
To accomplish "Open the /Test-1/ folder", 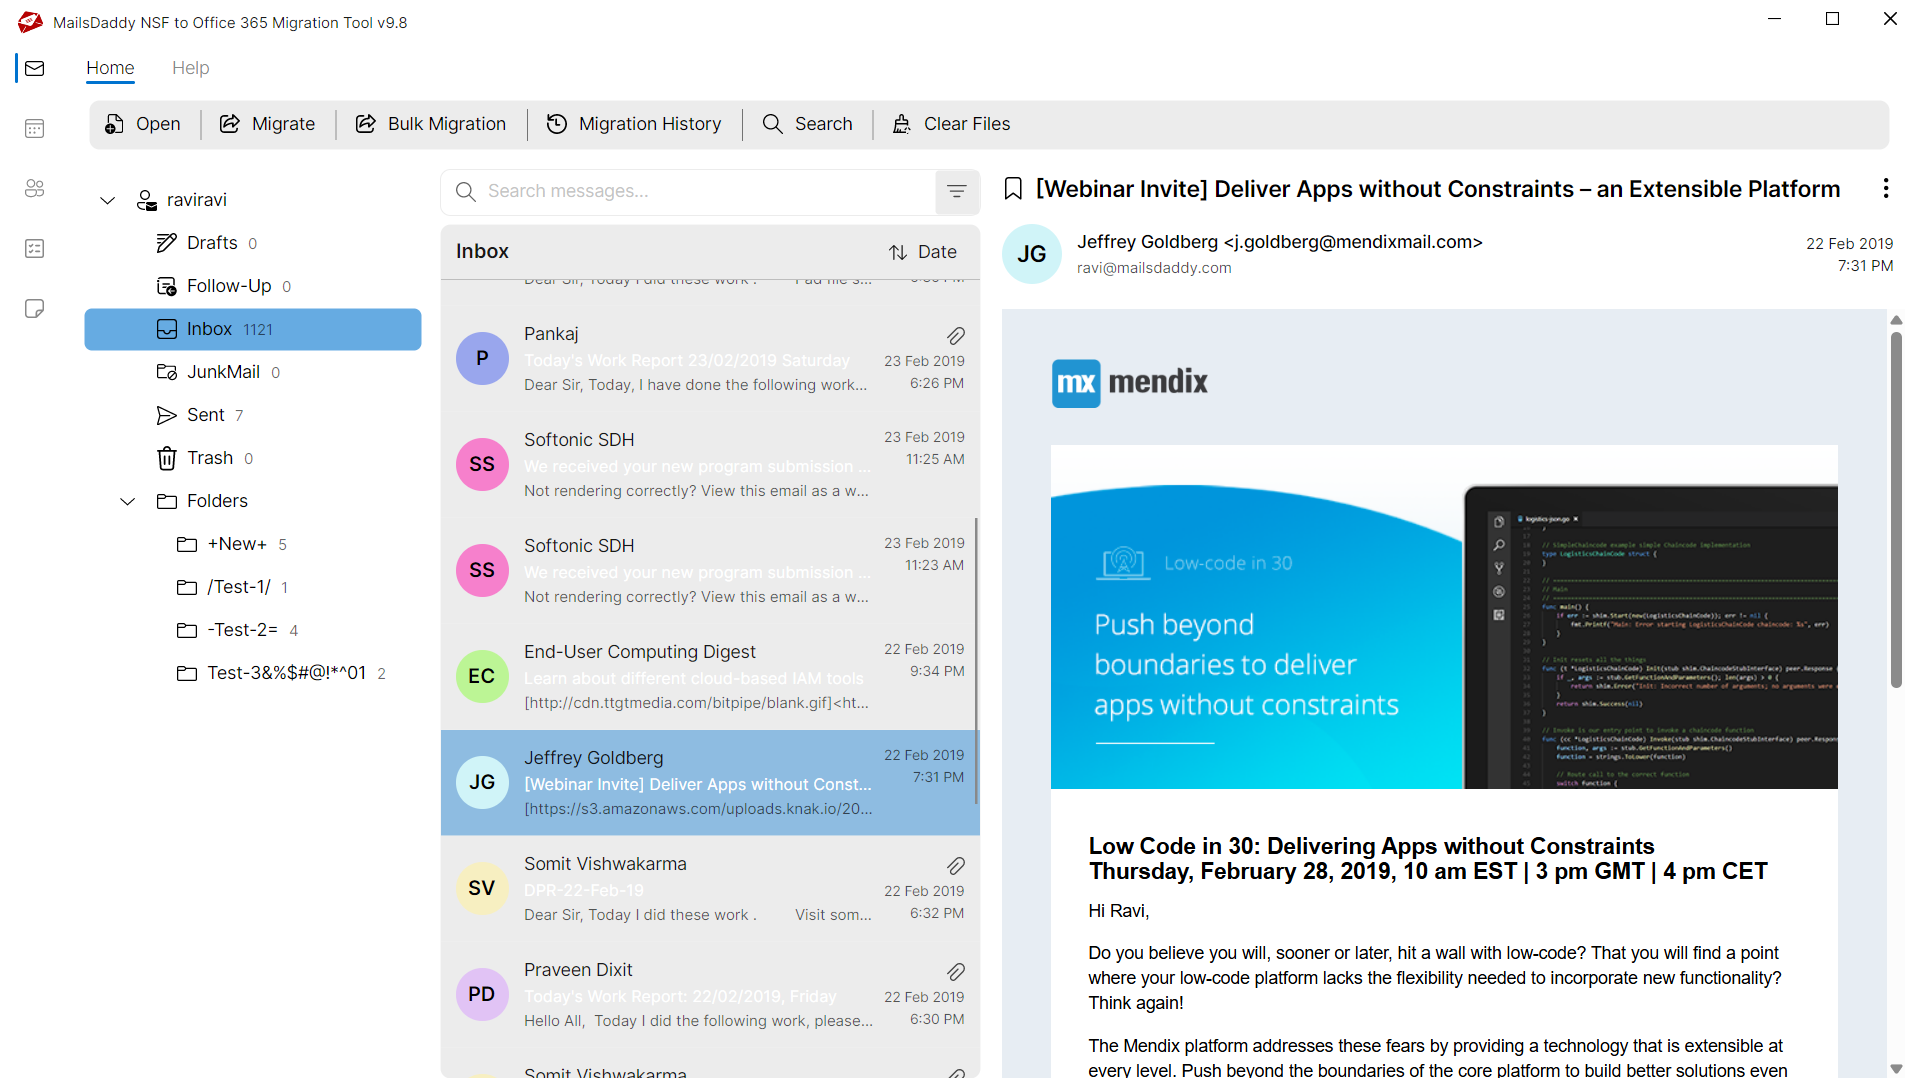I will [253, 587].
